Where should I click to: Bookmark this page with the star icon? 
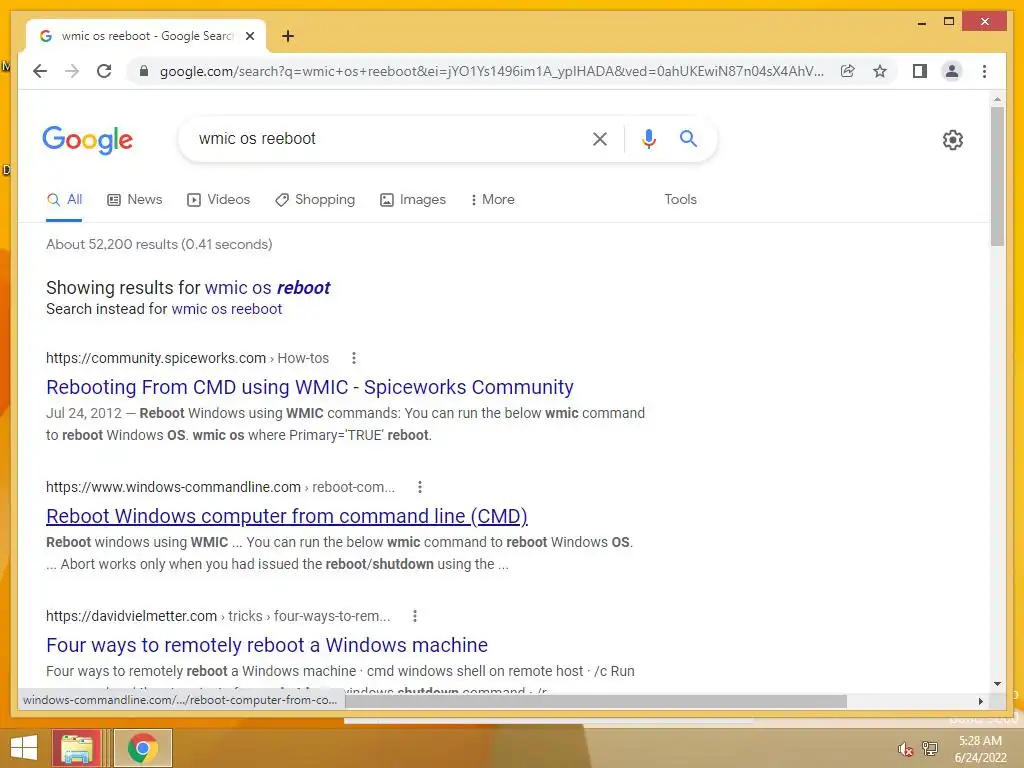pos(880,71)
